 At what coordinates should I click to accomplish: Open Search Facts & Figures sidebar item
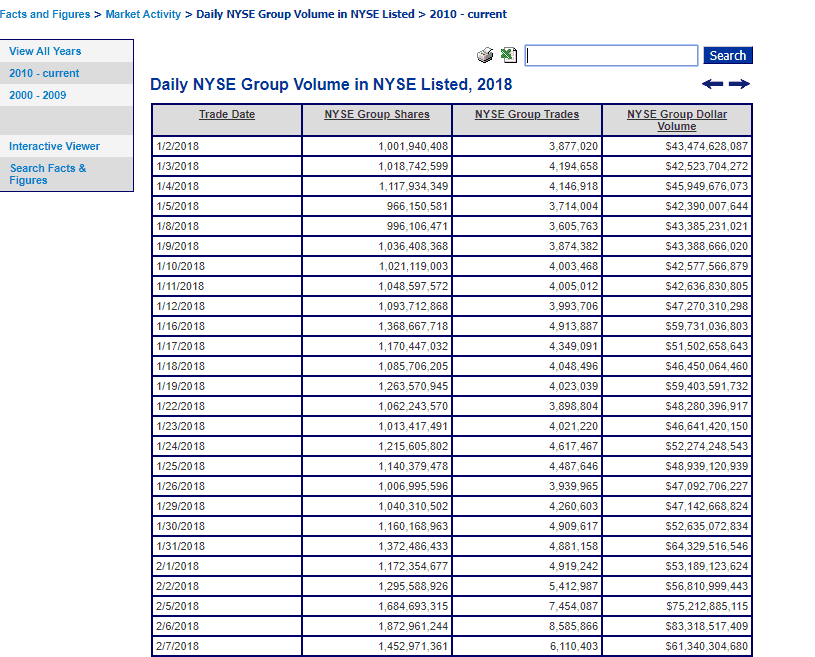coord(48,174)
